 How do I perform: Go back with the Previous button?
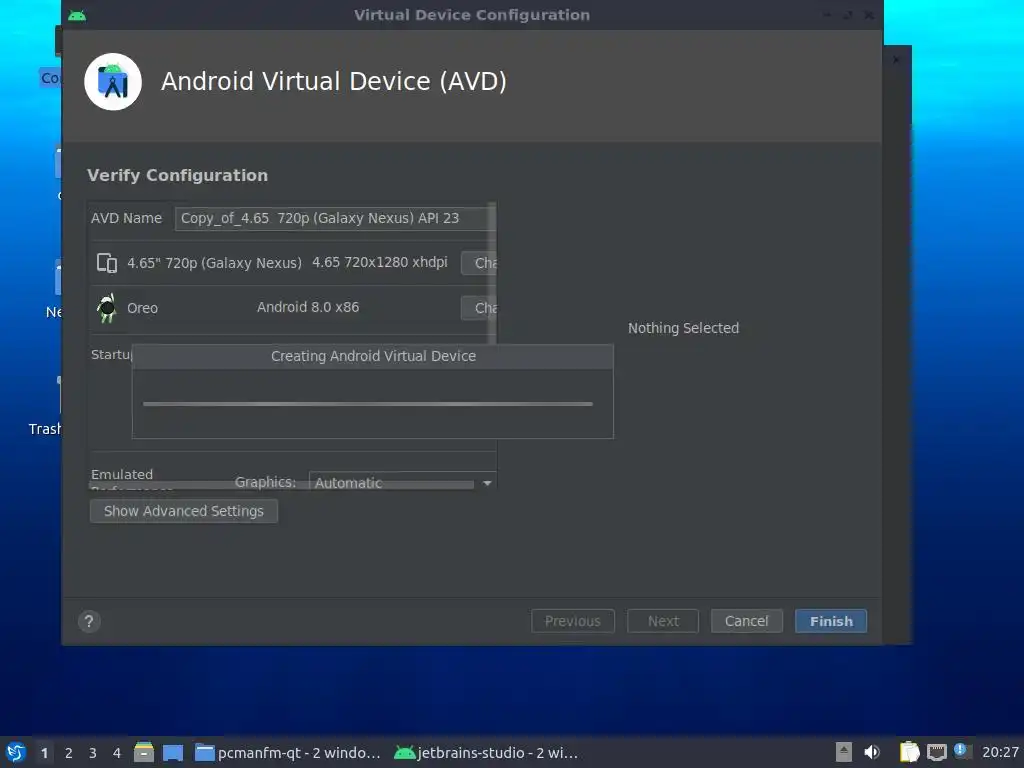[x=573, y=621]
